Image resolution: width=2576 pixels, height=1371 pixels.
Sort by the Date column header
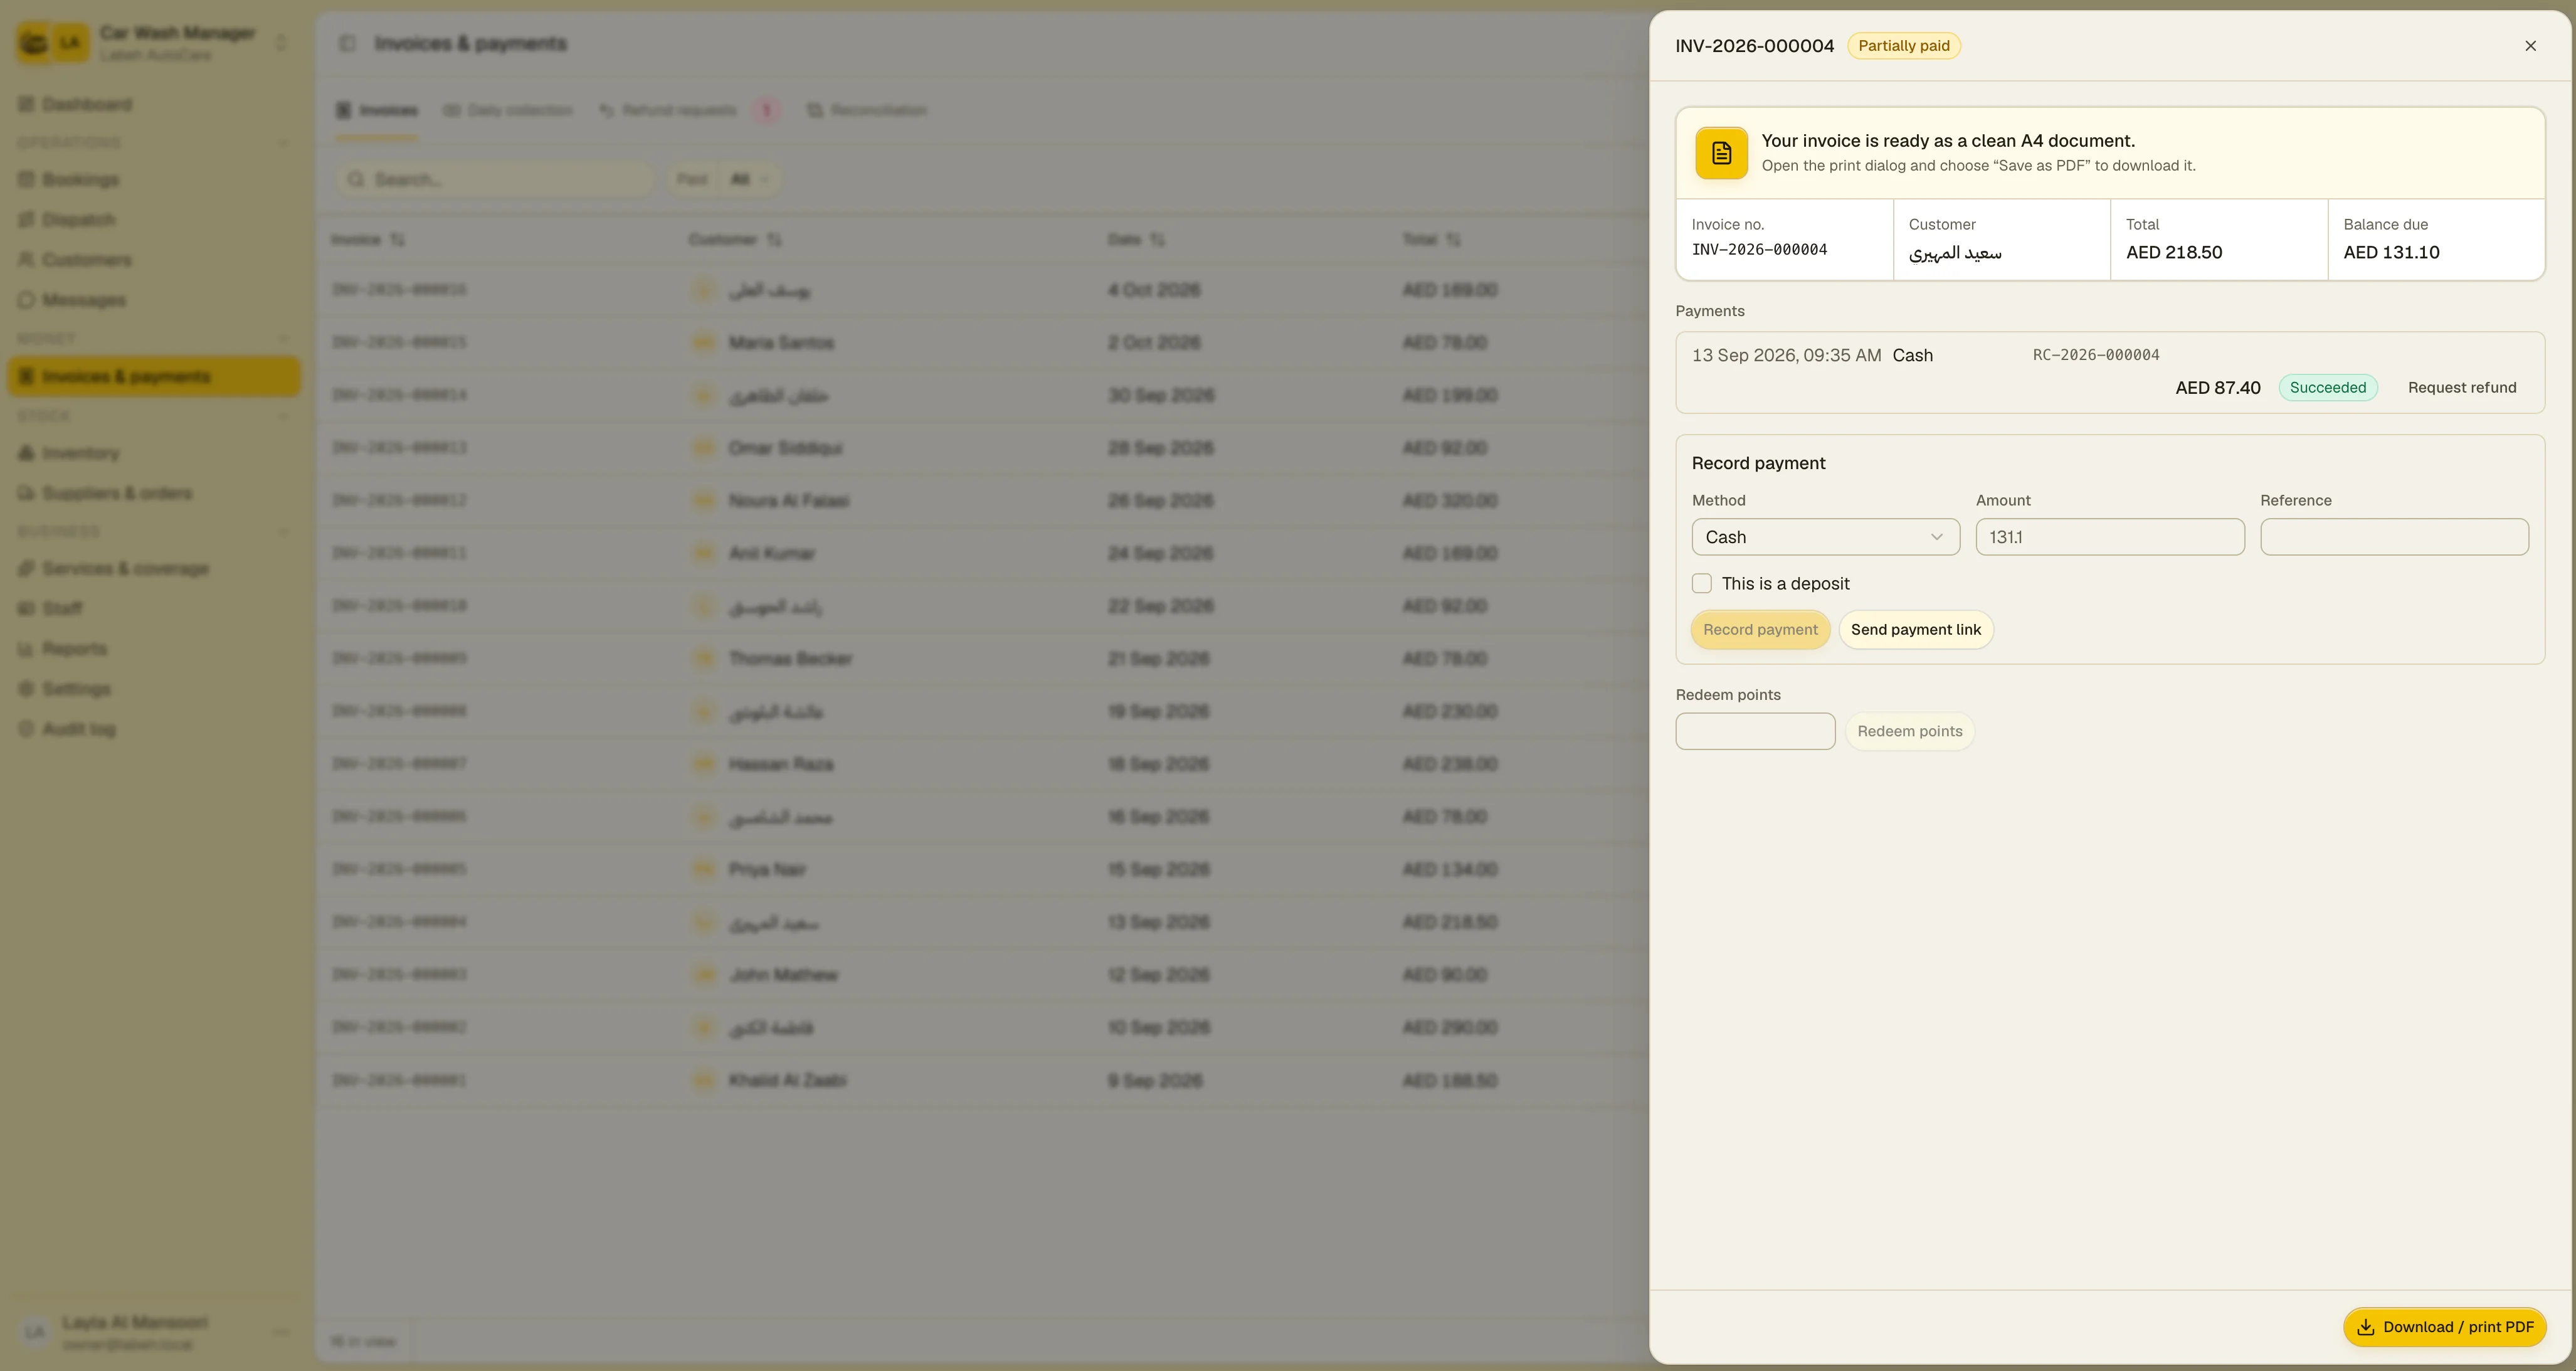(1136, 240)
